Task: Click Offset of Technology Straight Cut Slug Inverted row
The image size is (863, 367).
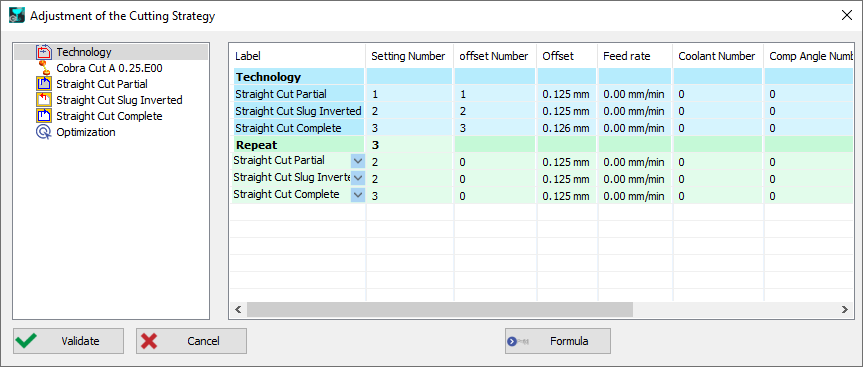Action: point(567,111)
